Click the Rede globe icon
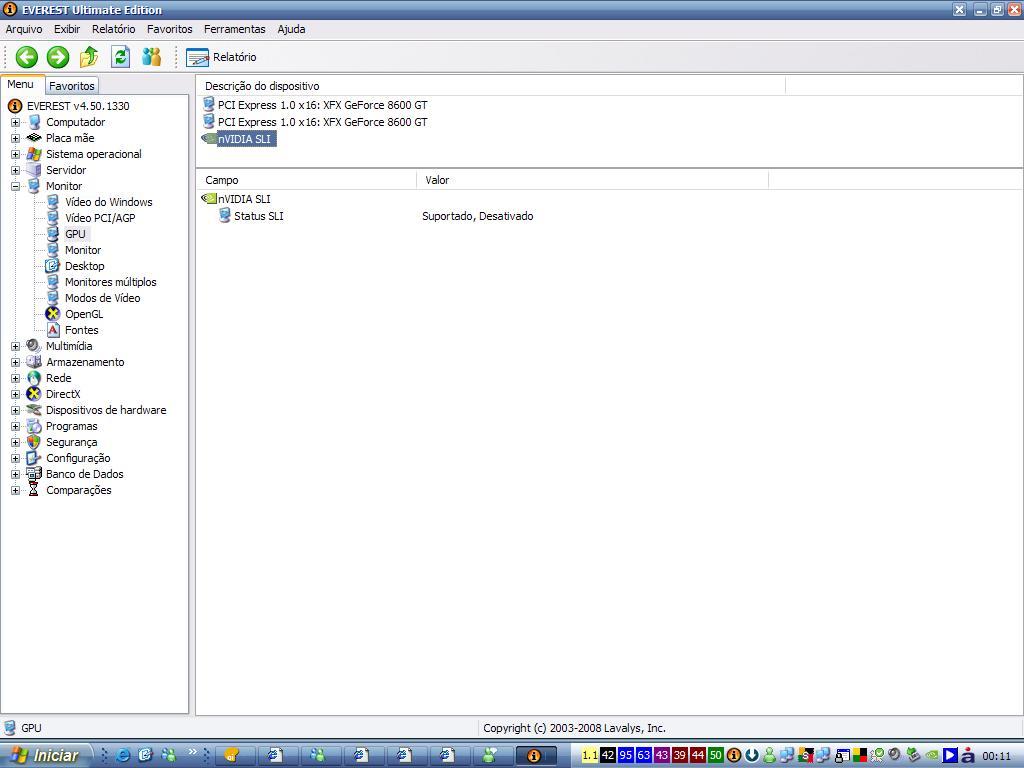 click(34, 378)
